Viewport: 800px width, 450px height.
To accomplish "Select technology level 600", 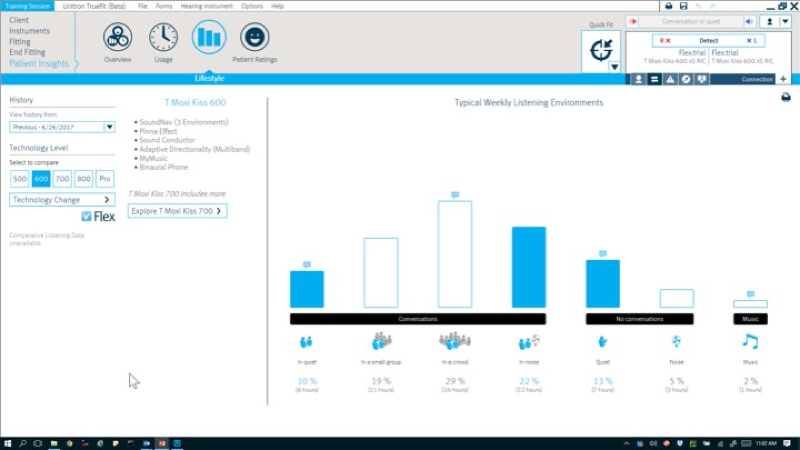I will tap(41, 179).
